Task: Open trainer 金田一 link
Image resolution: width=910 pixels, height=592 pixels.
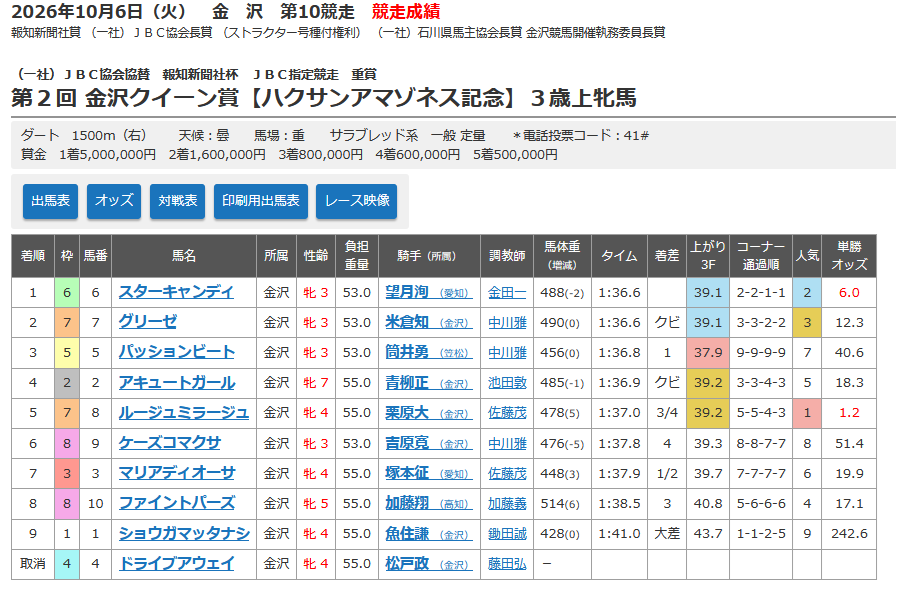Action: [x=507, y=293]
